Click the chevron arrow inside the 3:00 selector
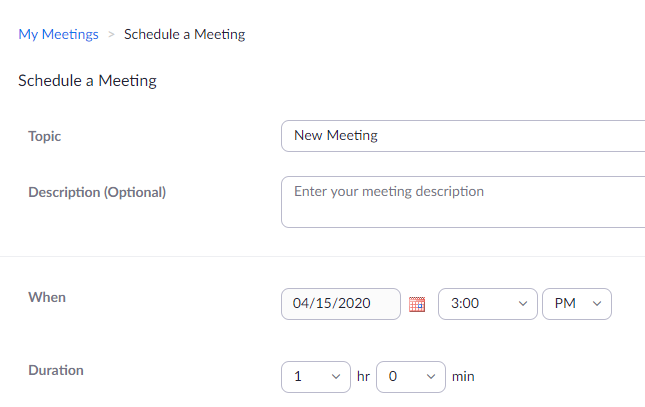The image size is (645, 407). (x=523, y=304)
